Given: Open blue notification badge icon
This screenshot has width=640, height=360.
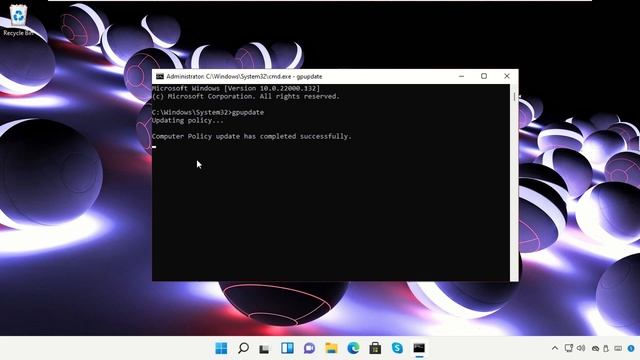Looking at the screenshot, I should click(x=631, y=348).
